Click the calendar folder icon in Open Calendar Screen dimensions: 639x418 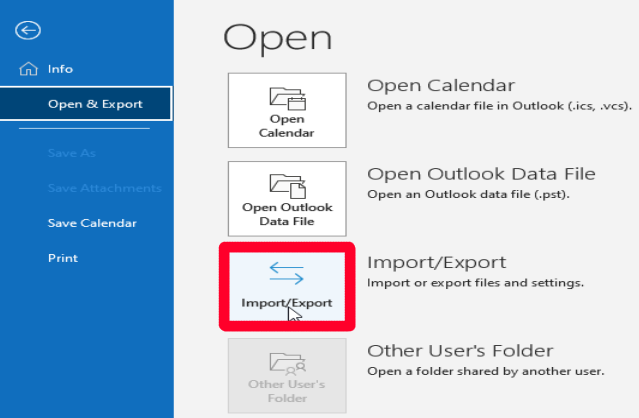pyautogui.click(x=286, y=97)
